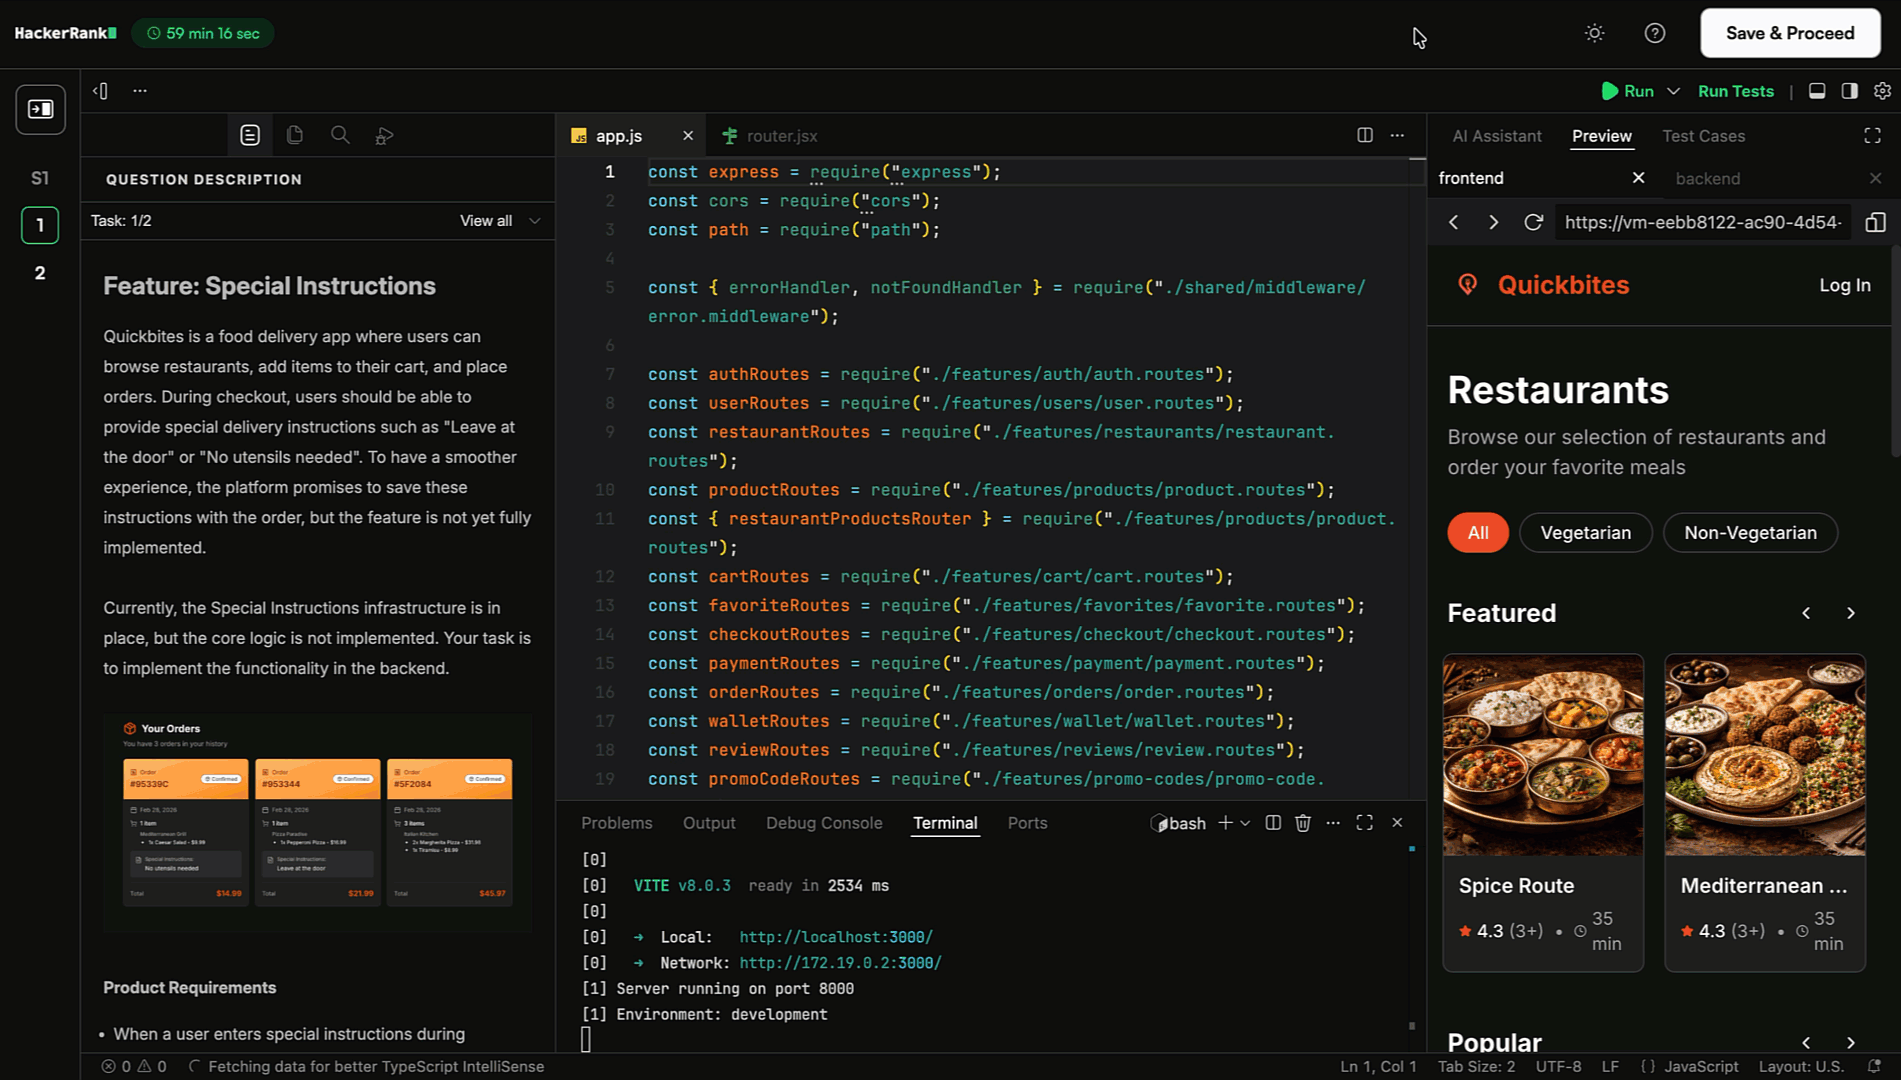Click Run Tests button
This screenshot has width=1901, height=1080.
point(1735,91)
